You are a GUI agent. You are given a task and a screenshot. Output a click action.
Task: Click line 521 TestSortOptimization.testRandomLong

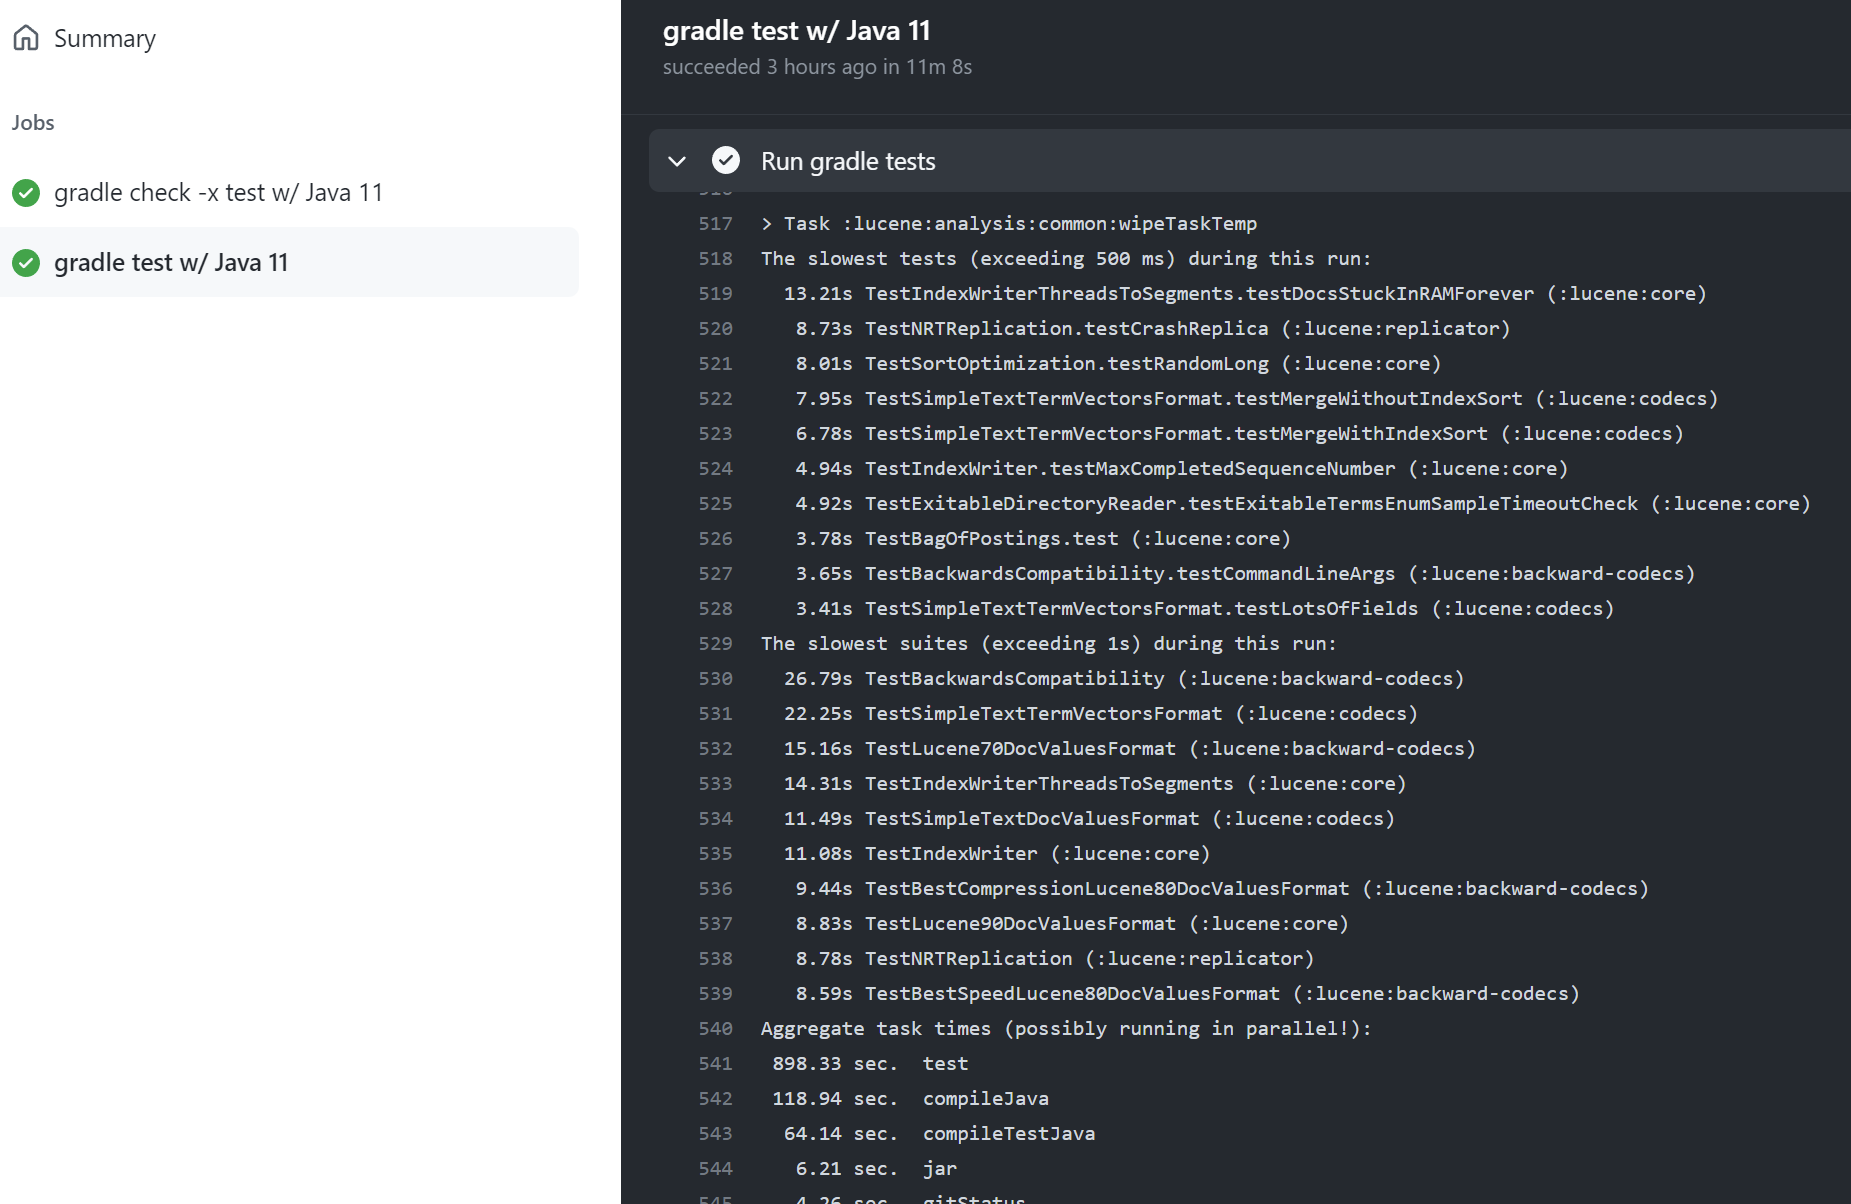point(1118,364)
